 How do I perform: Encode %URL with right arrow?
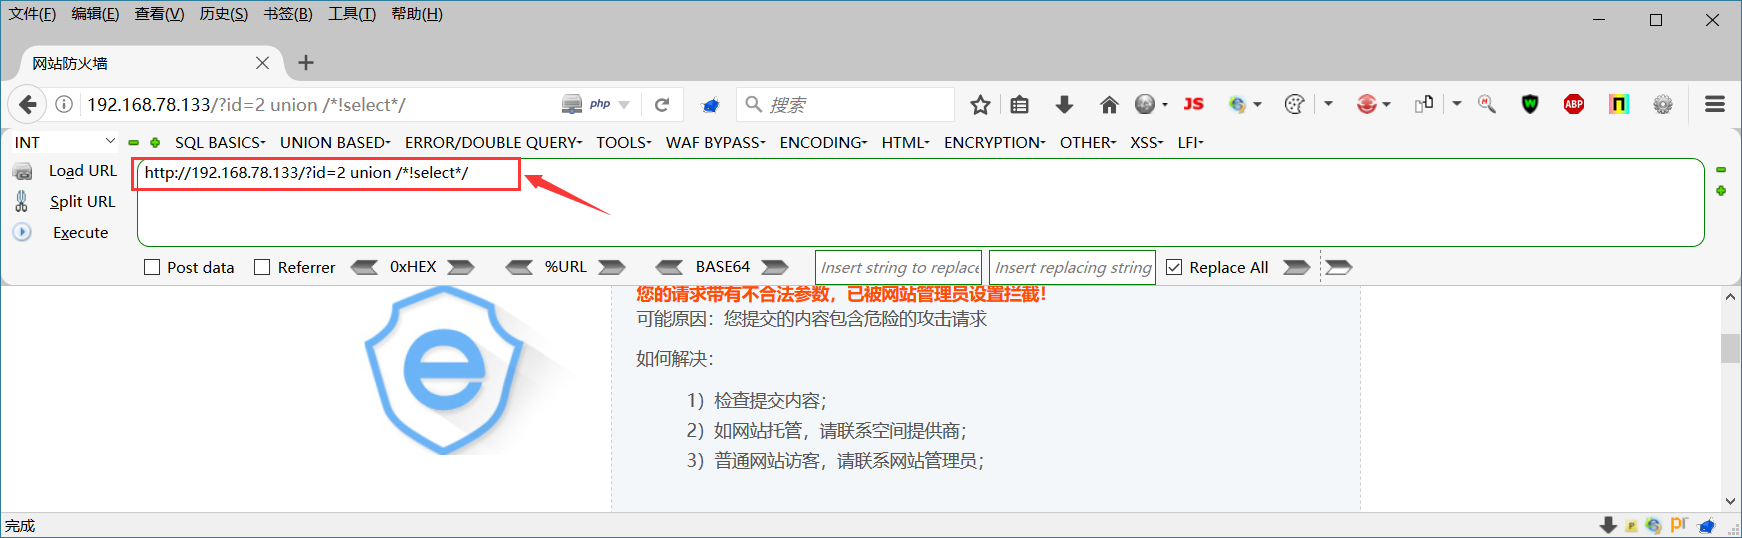[x=612, y=267]
